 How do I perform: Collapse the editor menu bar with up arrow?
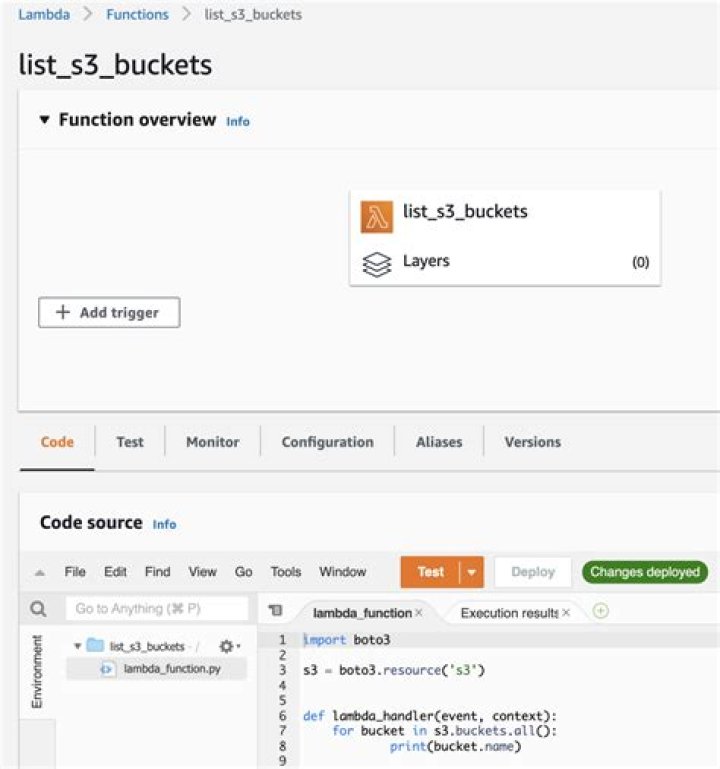40,572
